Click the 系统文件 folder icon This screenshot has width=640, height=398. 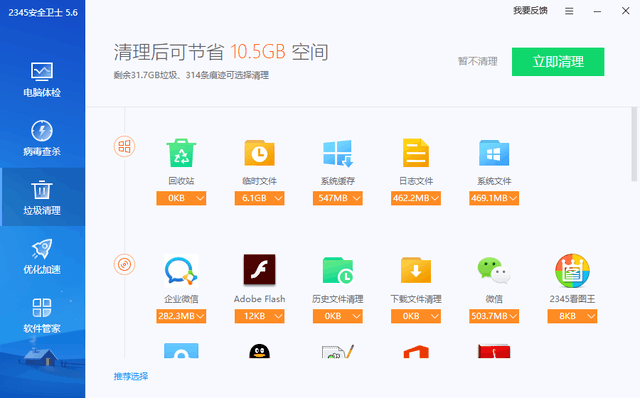[494, 153]
